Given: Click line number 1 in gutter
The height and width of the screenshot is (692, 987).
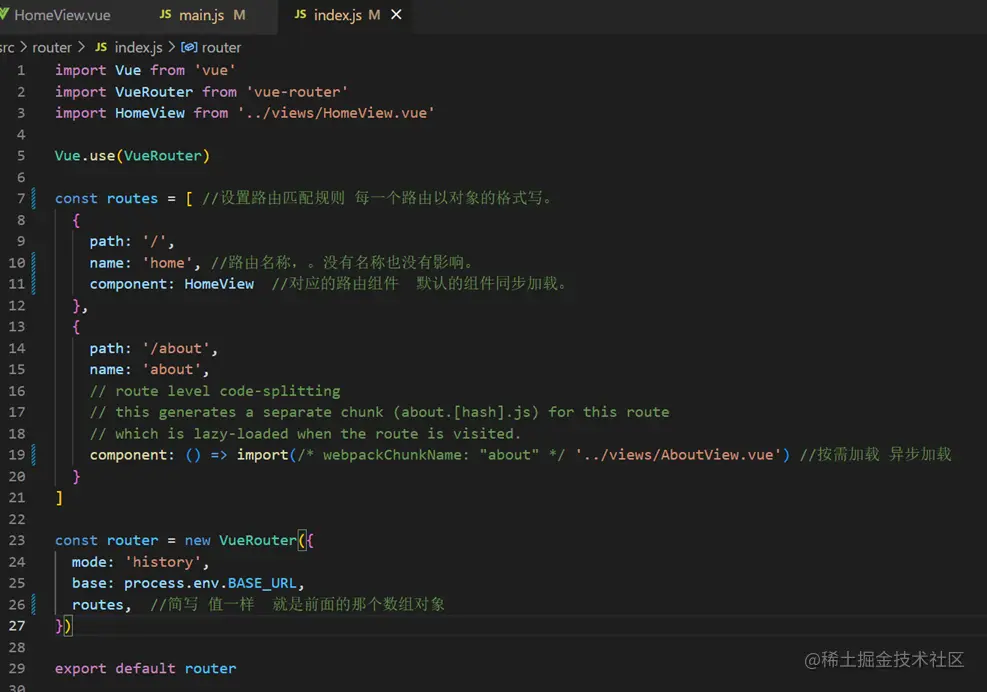Looking at the screenshot, I should tap(21, 70).
